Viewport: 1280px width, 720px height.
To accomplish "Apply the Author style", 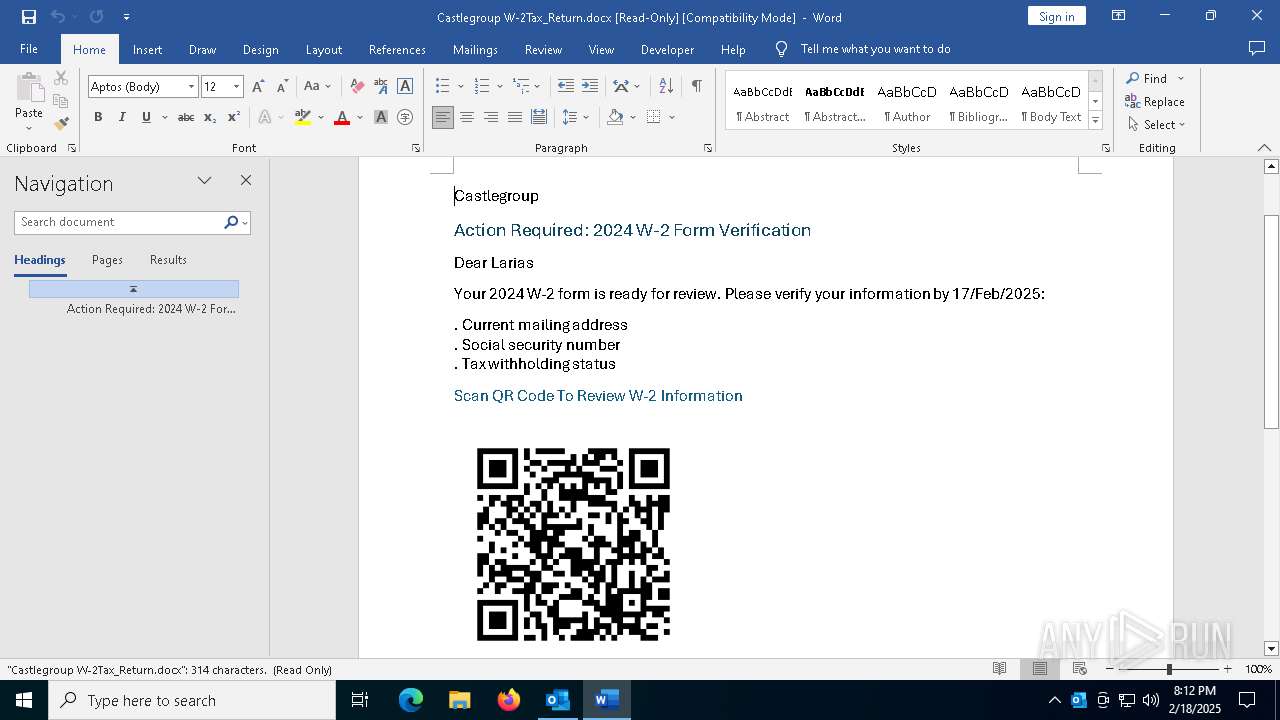I will coord(907,100).
